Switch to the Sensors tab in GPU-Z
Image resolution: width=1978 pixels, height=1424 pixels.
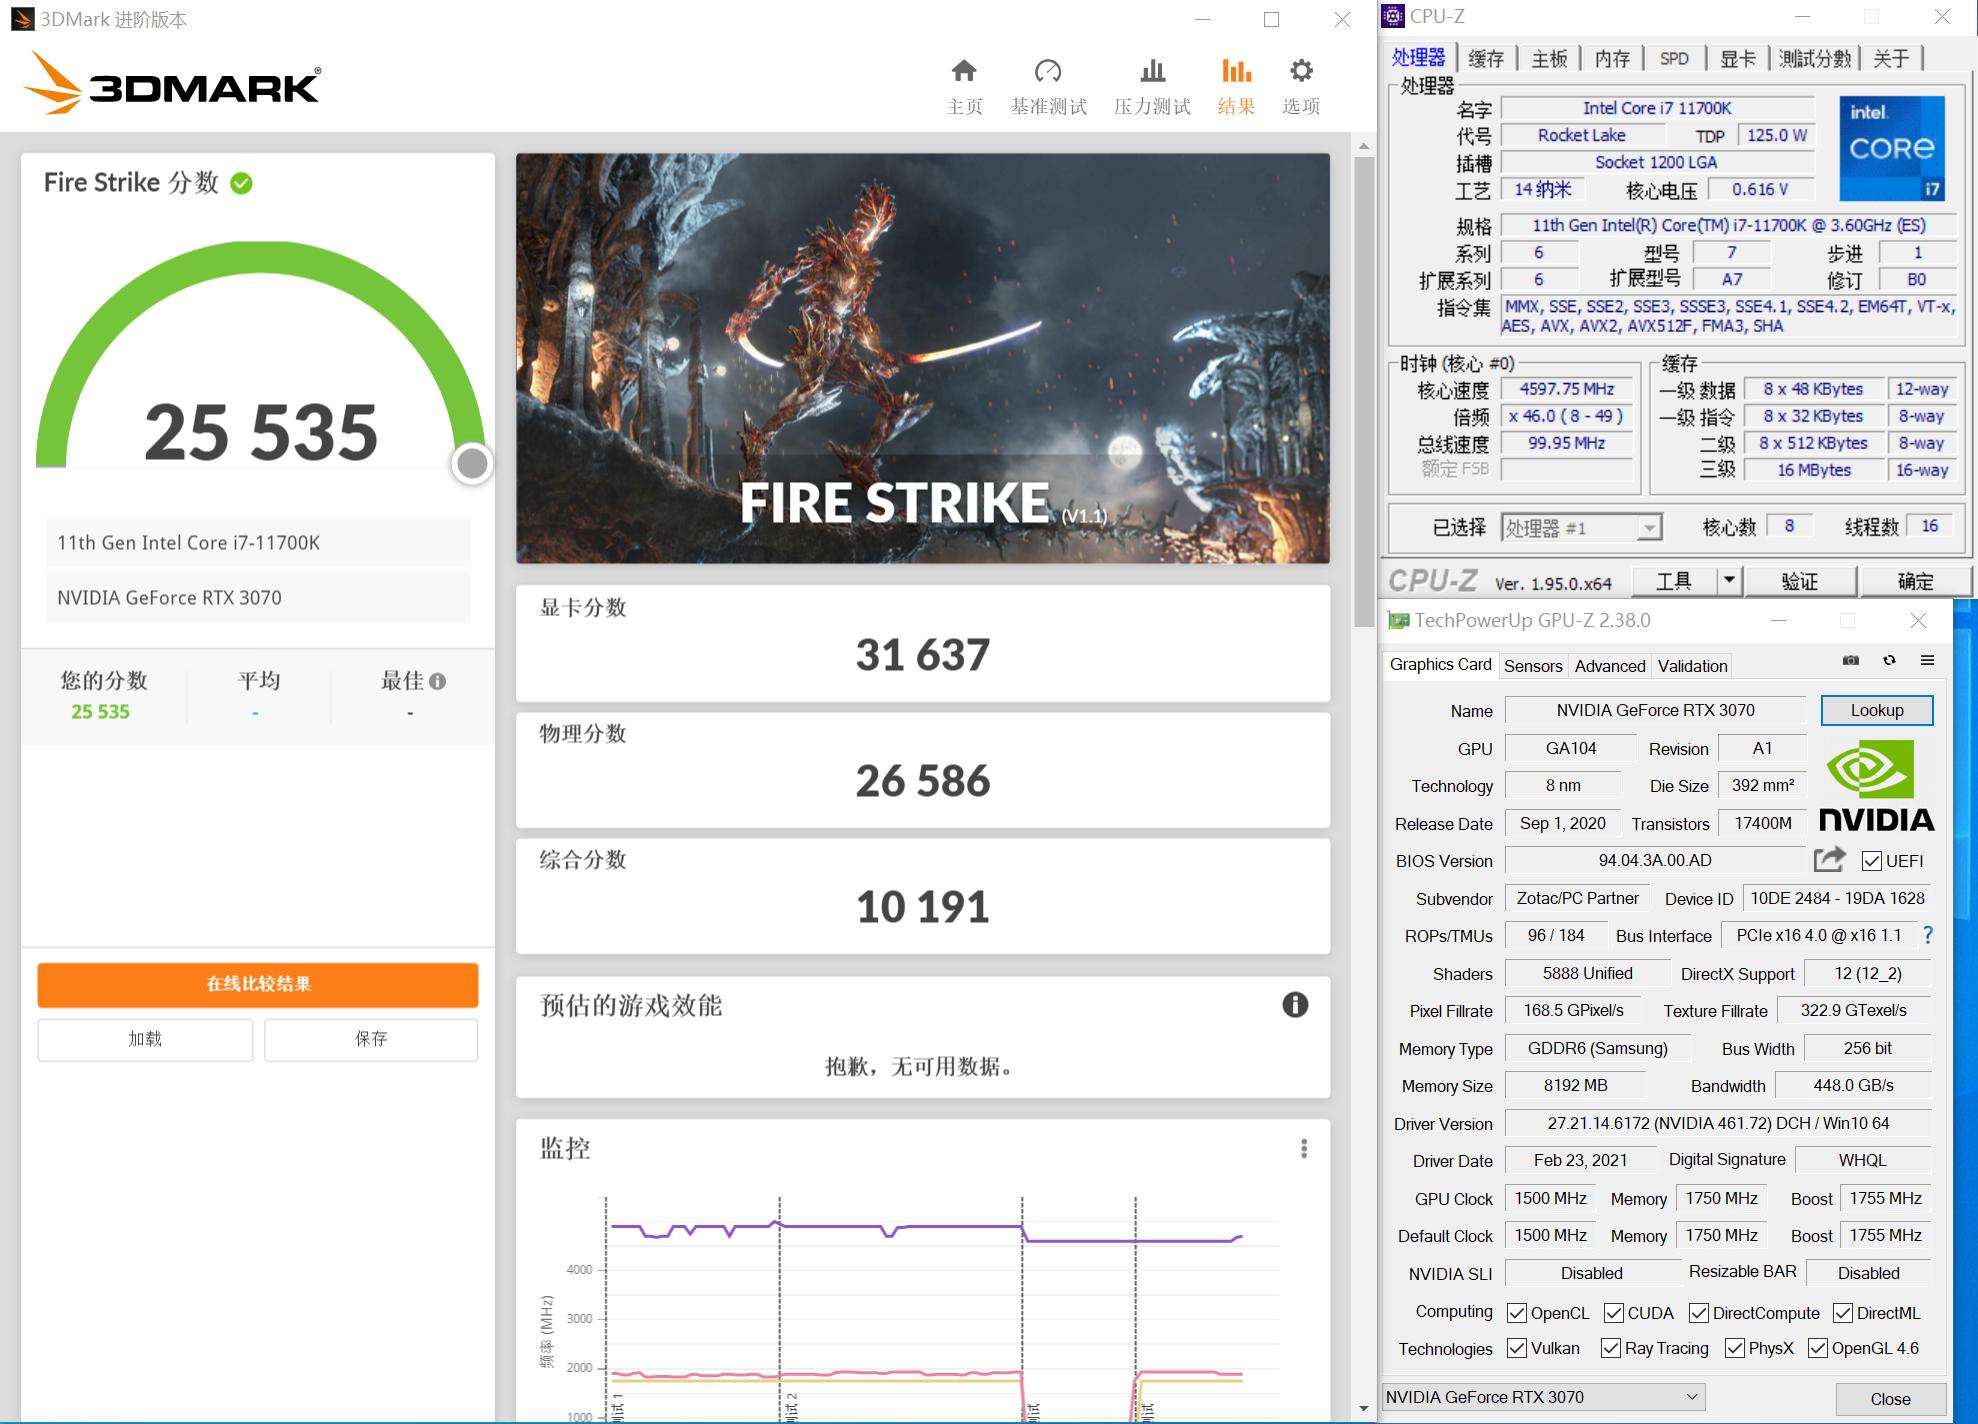click(x=1533, y=665)
